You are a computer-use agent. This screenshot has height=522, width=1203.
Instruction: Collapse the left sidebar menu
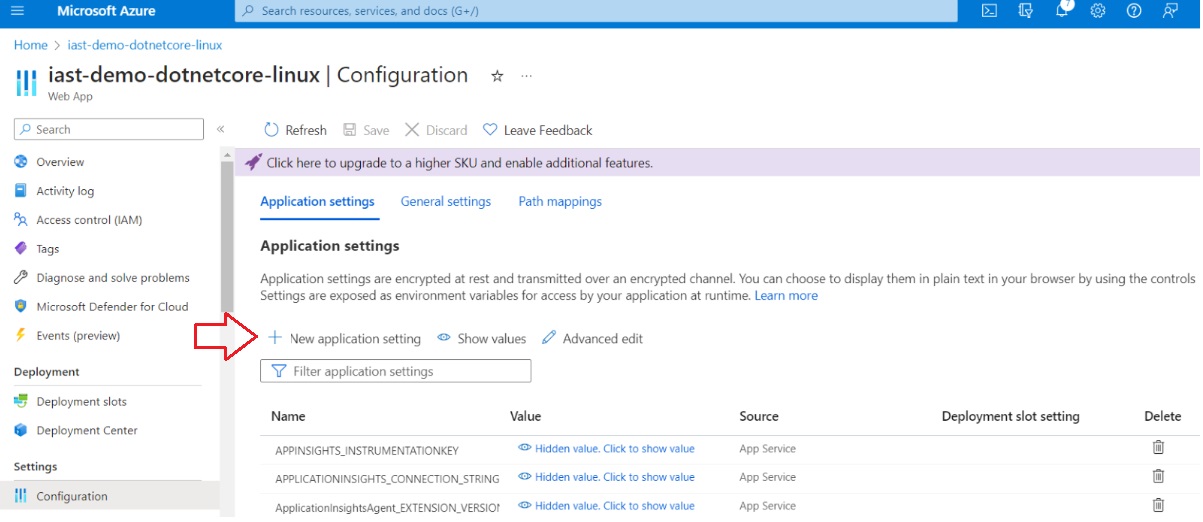pos(221,129)
